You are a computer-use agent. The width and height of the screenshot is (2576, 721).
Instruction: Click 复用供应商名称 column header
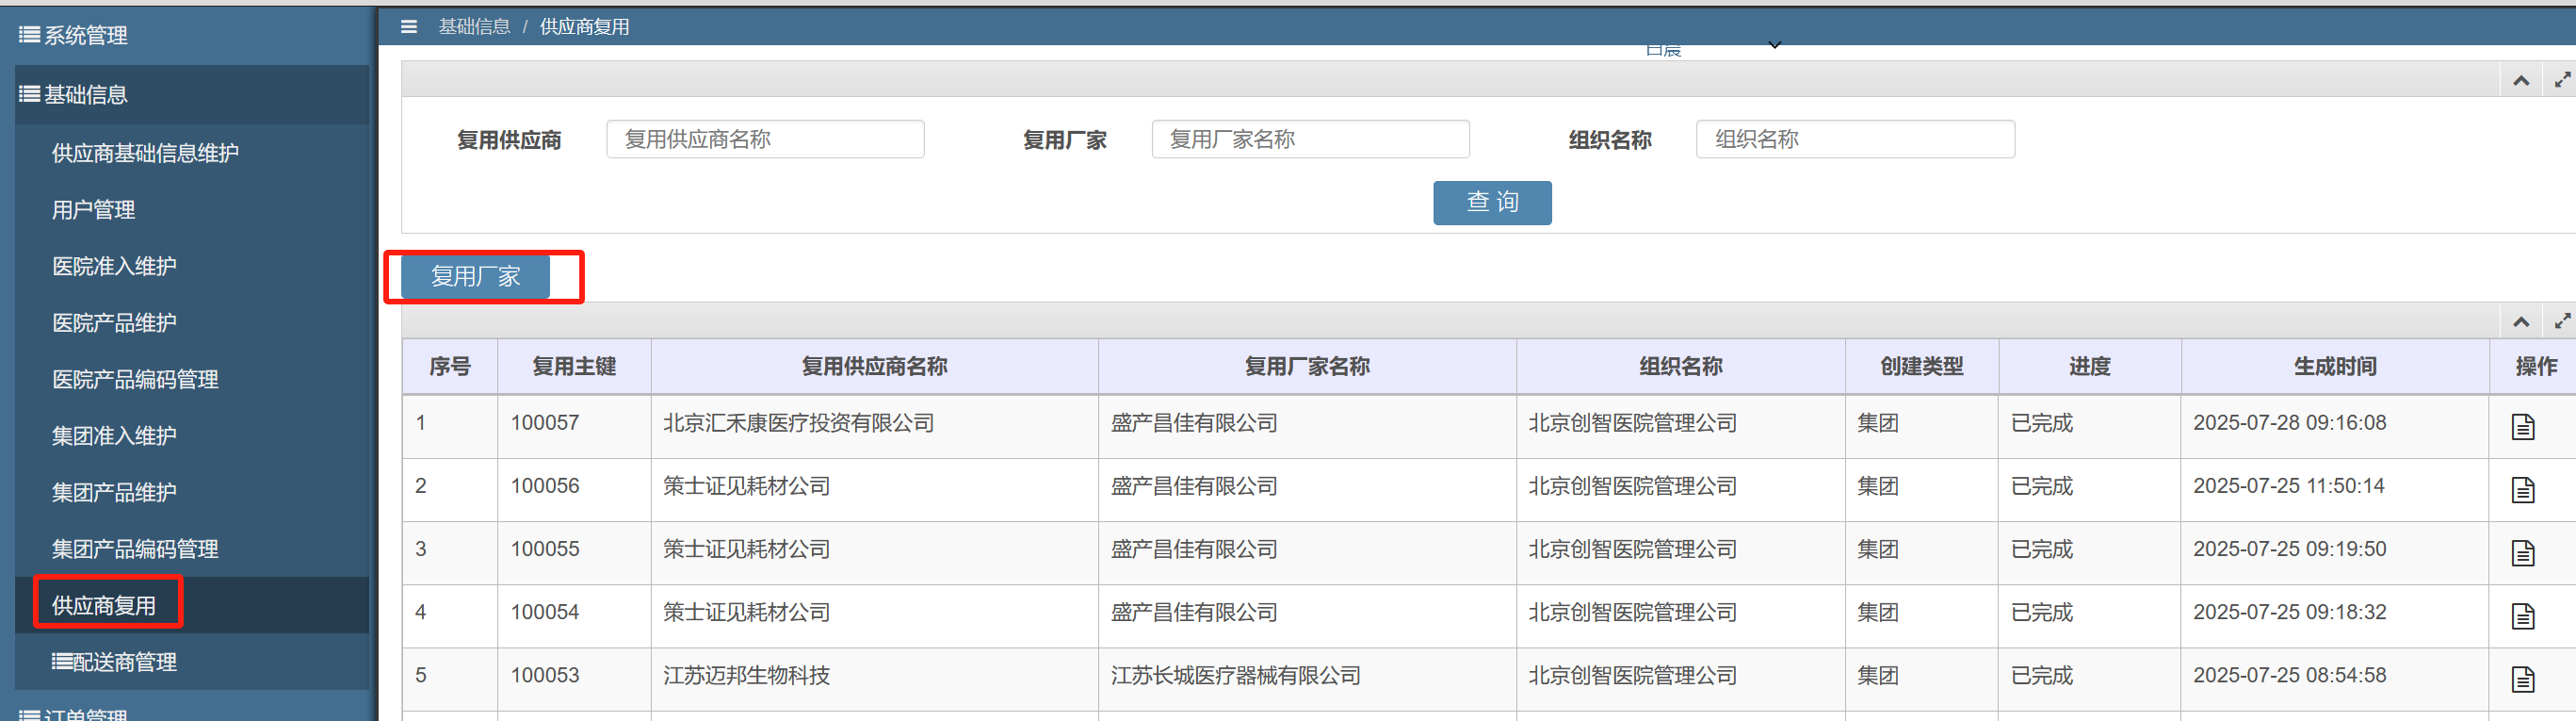coord(874,367)
